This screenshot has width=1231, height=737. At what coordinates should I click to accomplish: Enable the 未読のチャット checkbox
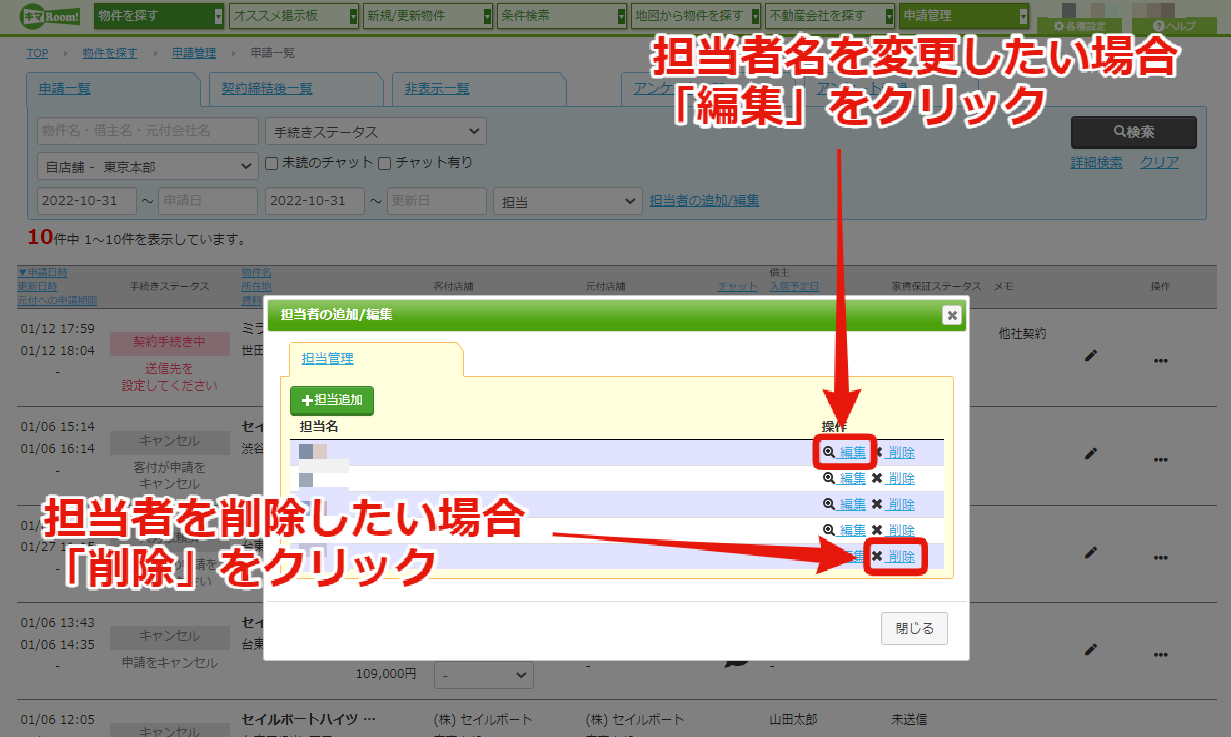[271, 162]
